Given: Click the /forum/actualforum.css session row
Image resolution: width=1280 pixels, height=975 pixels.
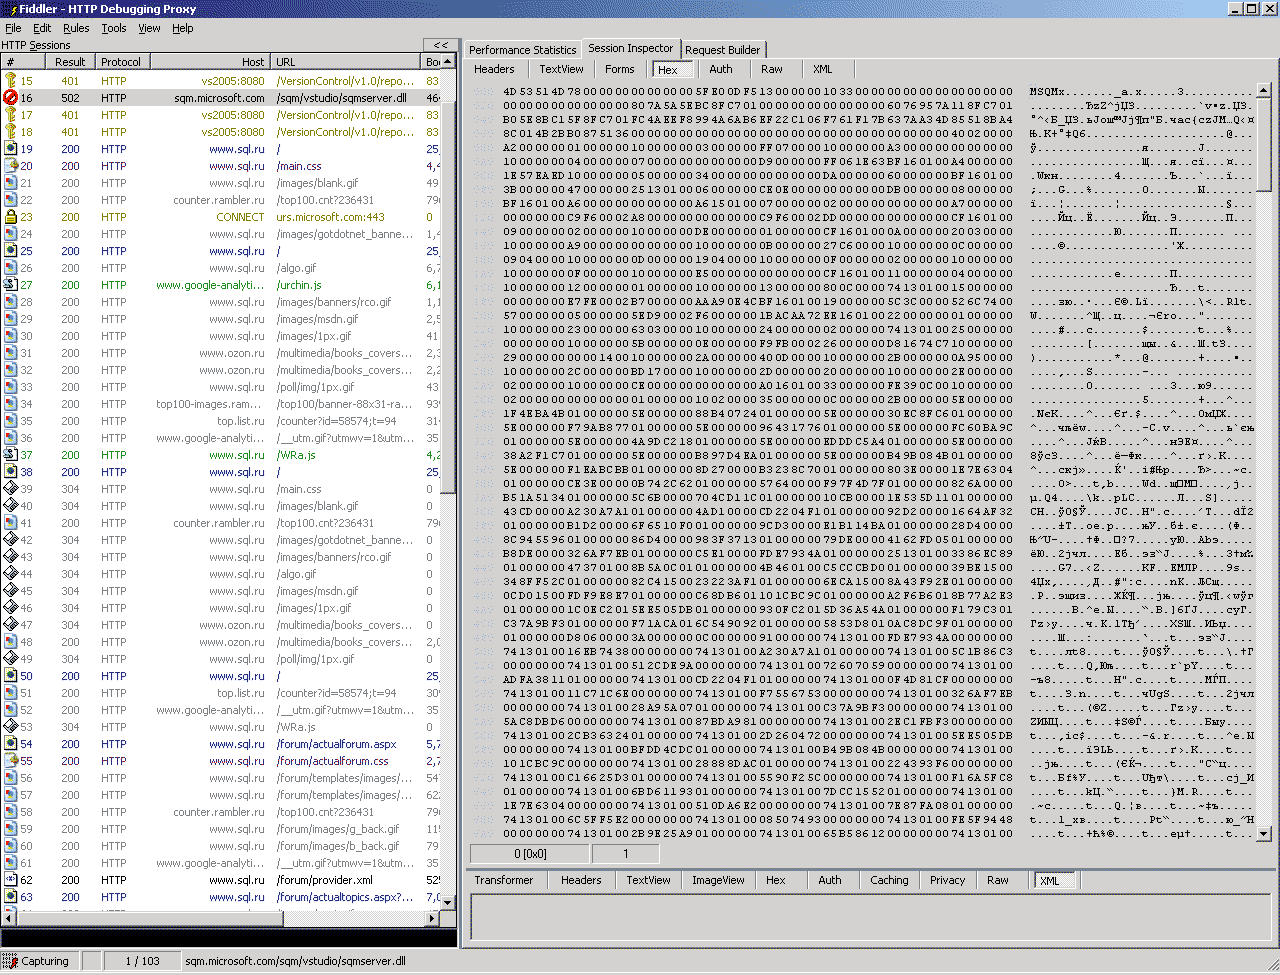Looking at the screenshot, I should 220,761.
